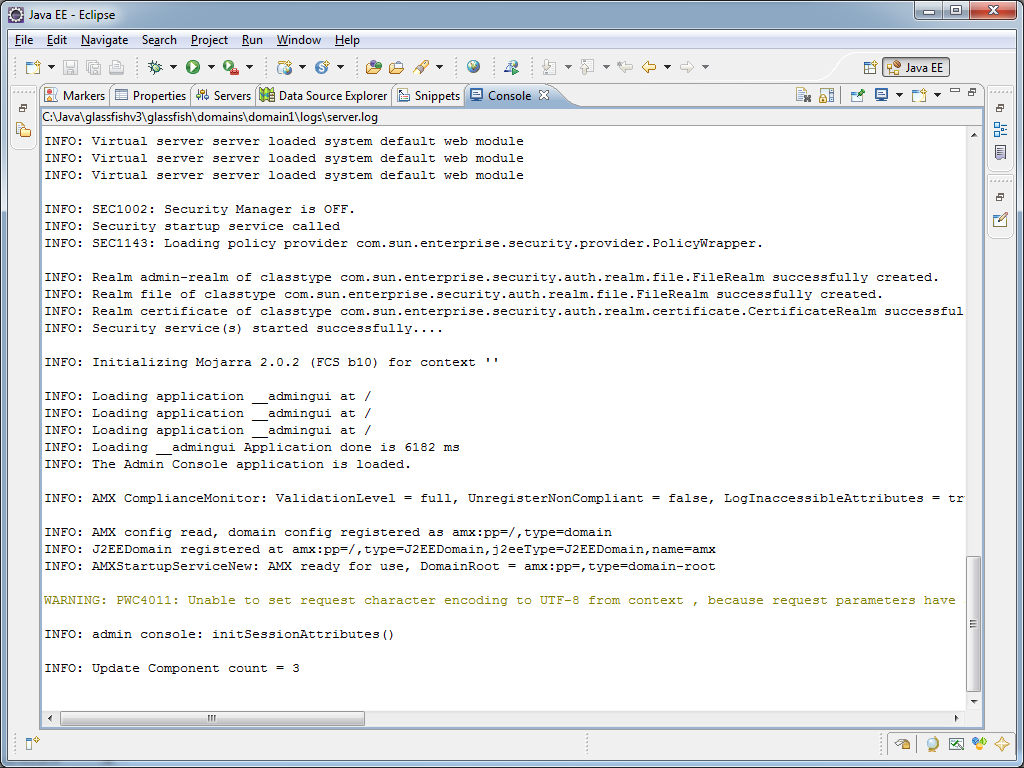Open the Search menu

[x=159, y=40]
